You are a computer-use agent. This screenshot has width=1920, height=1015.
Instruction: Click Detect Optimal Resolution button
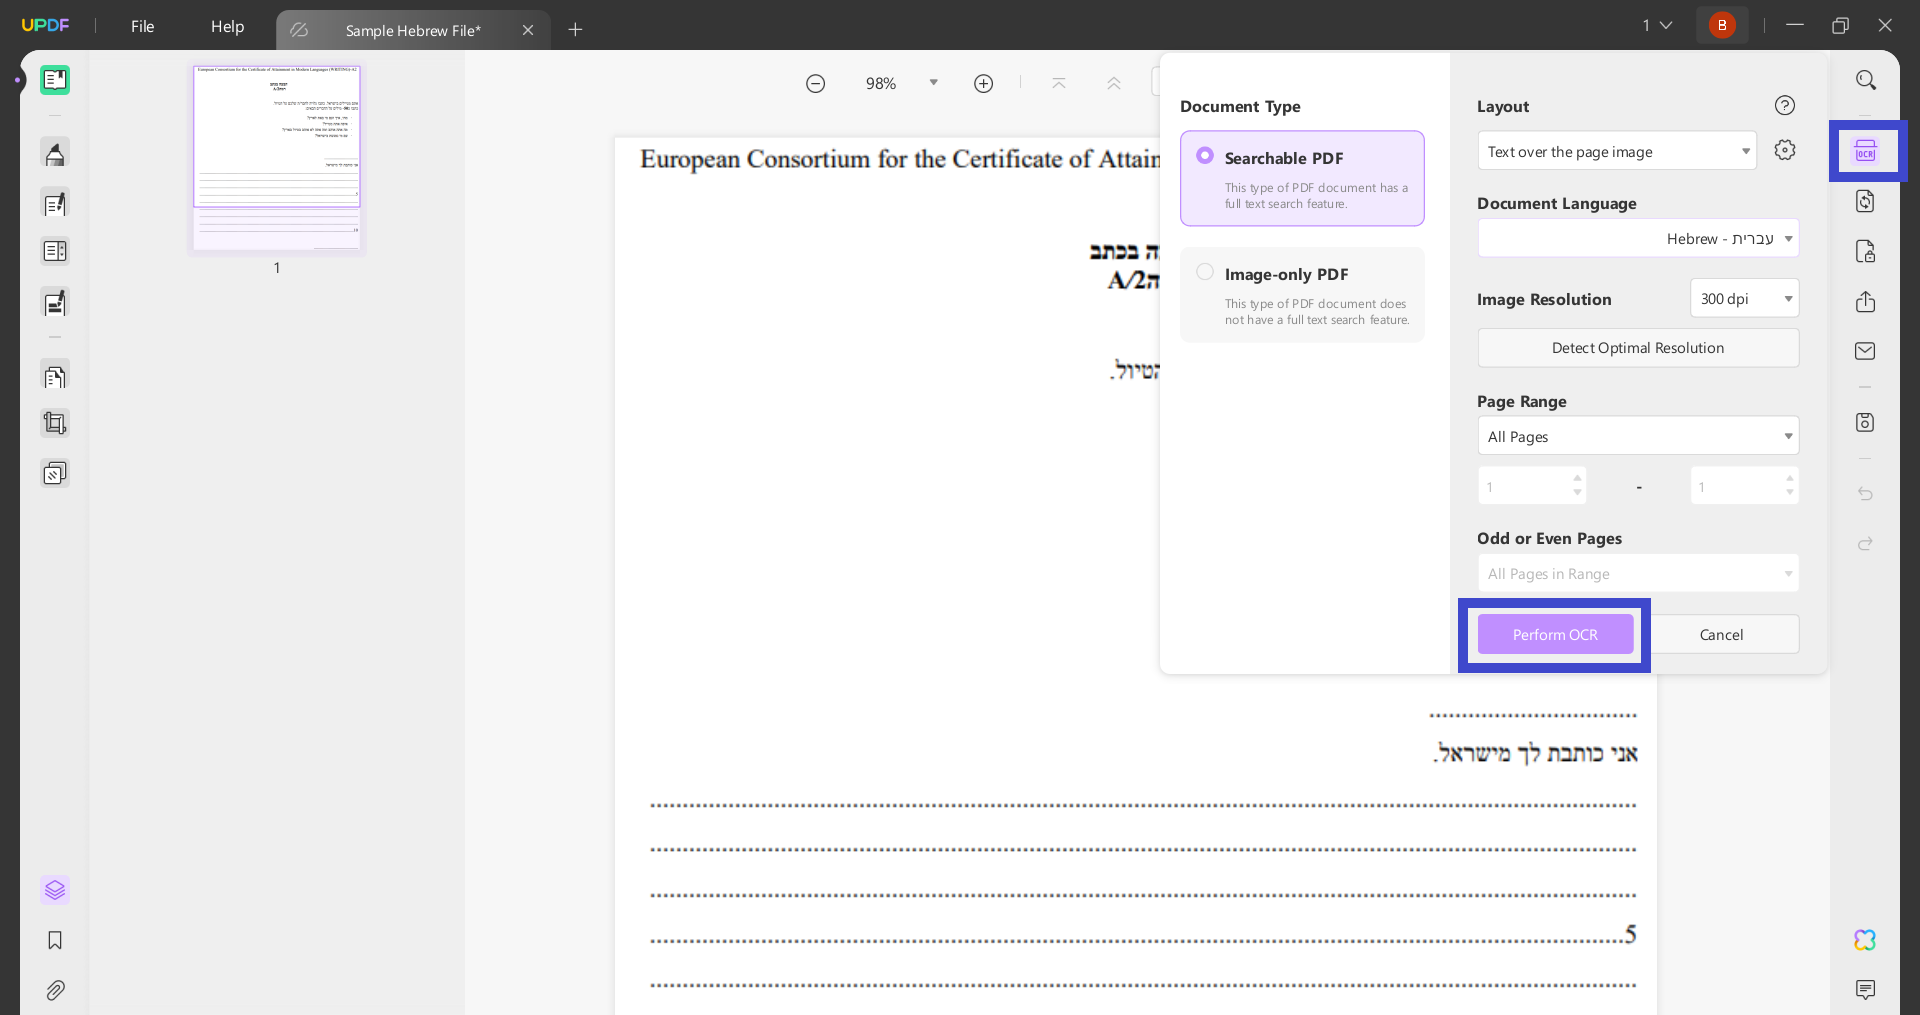[x=1638, y=348]
